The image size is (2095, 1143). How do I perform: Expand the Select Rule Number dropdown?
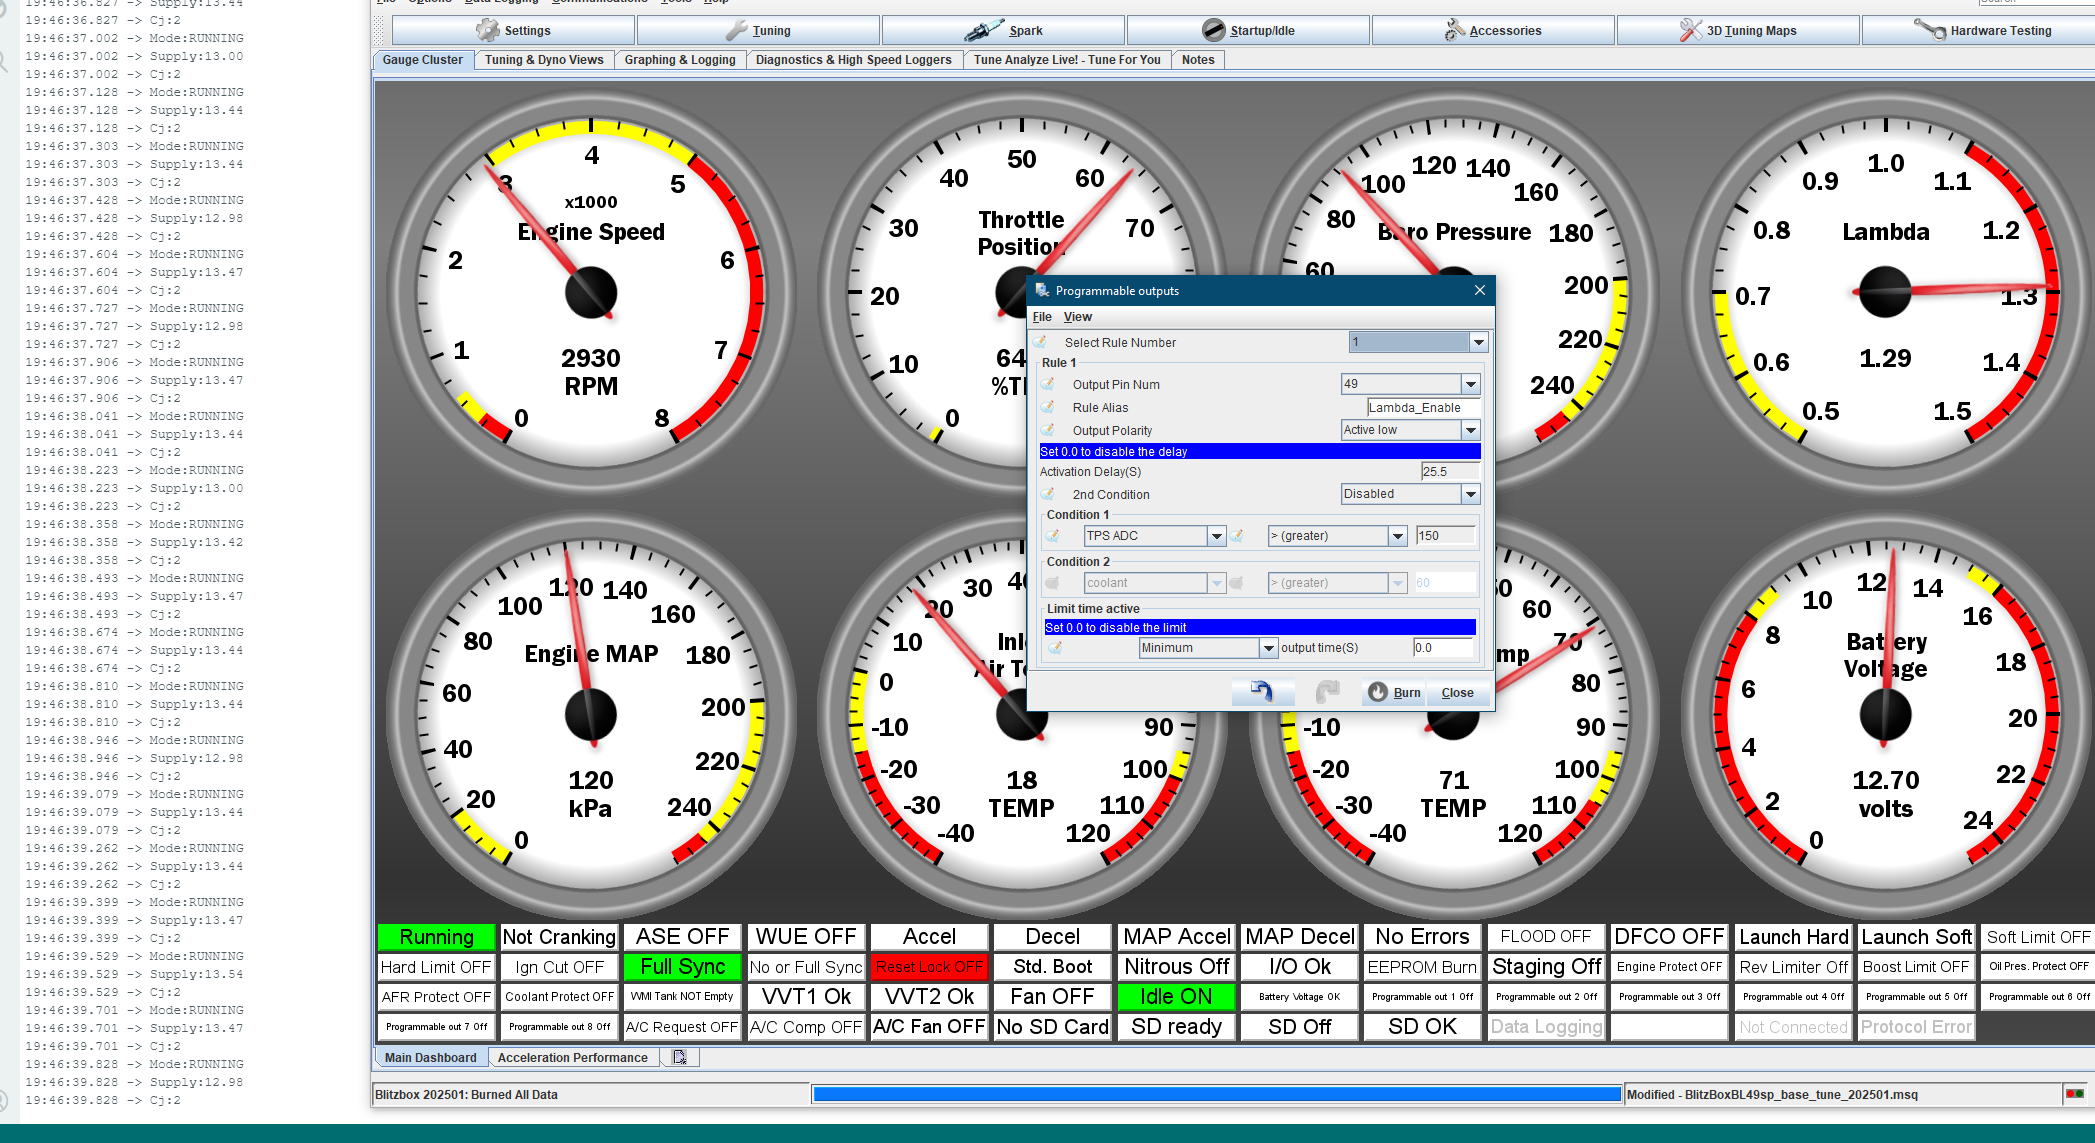(x=1478, y=342)
